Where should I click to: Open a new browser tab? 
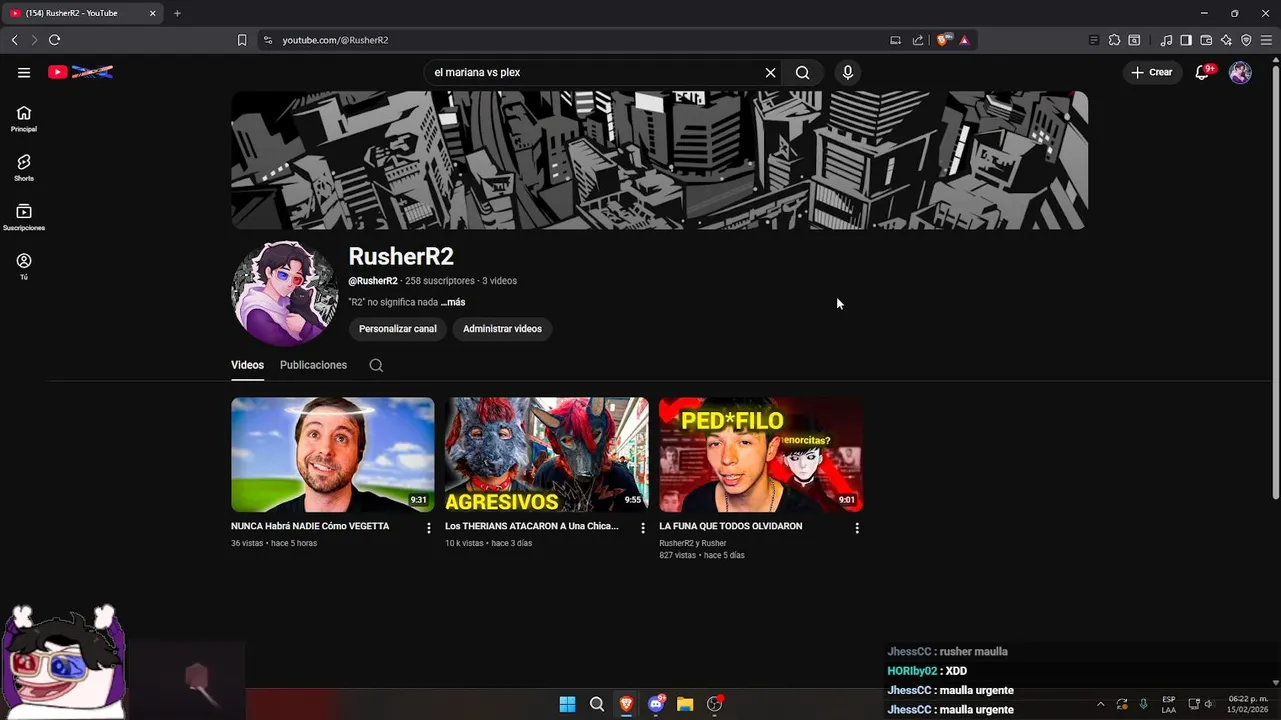pyautogui.click(x=177, y=13)
